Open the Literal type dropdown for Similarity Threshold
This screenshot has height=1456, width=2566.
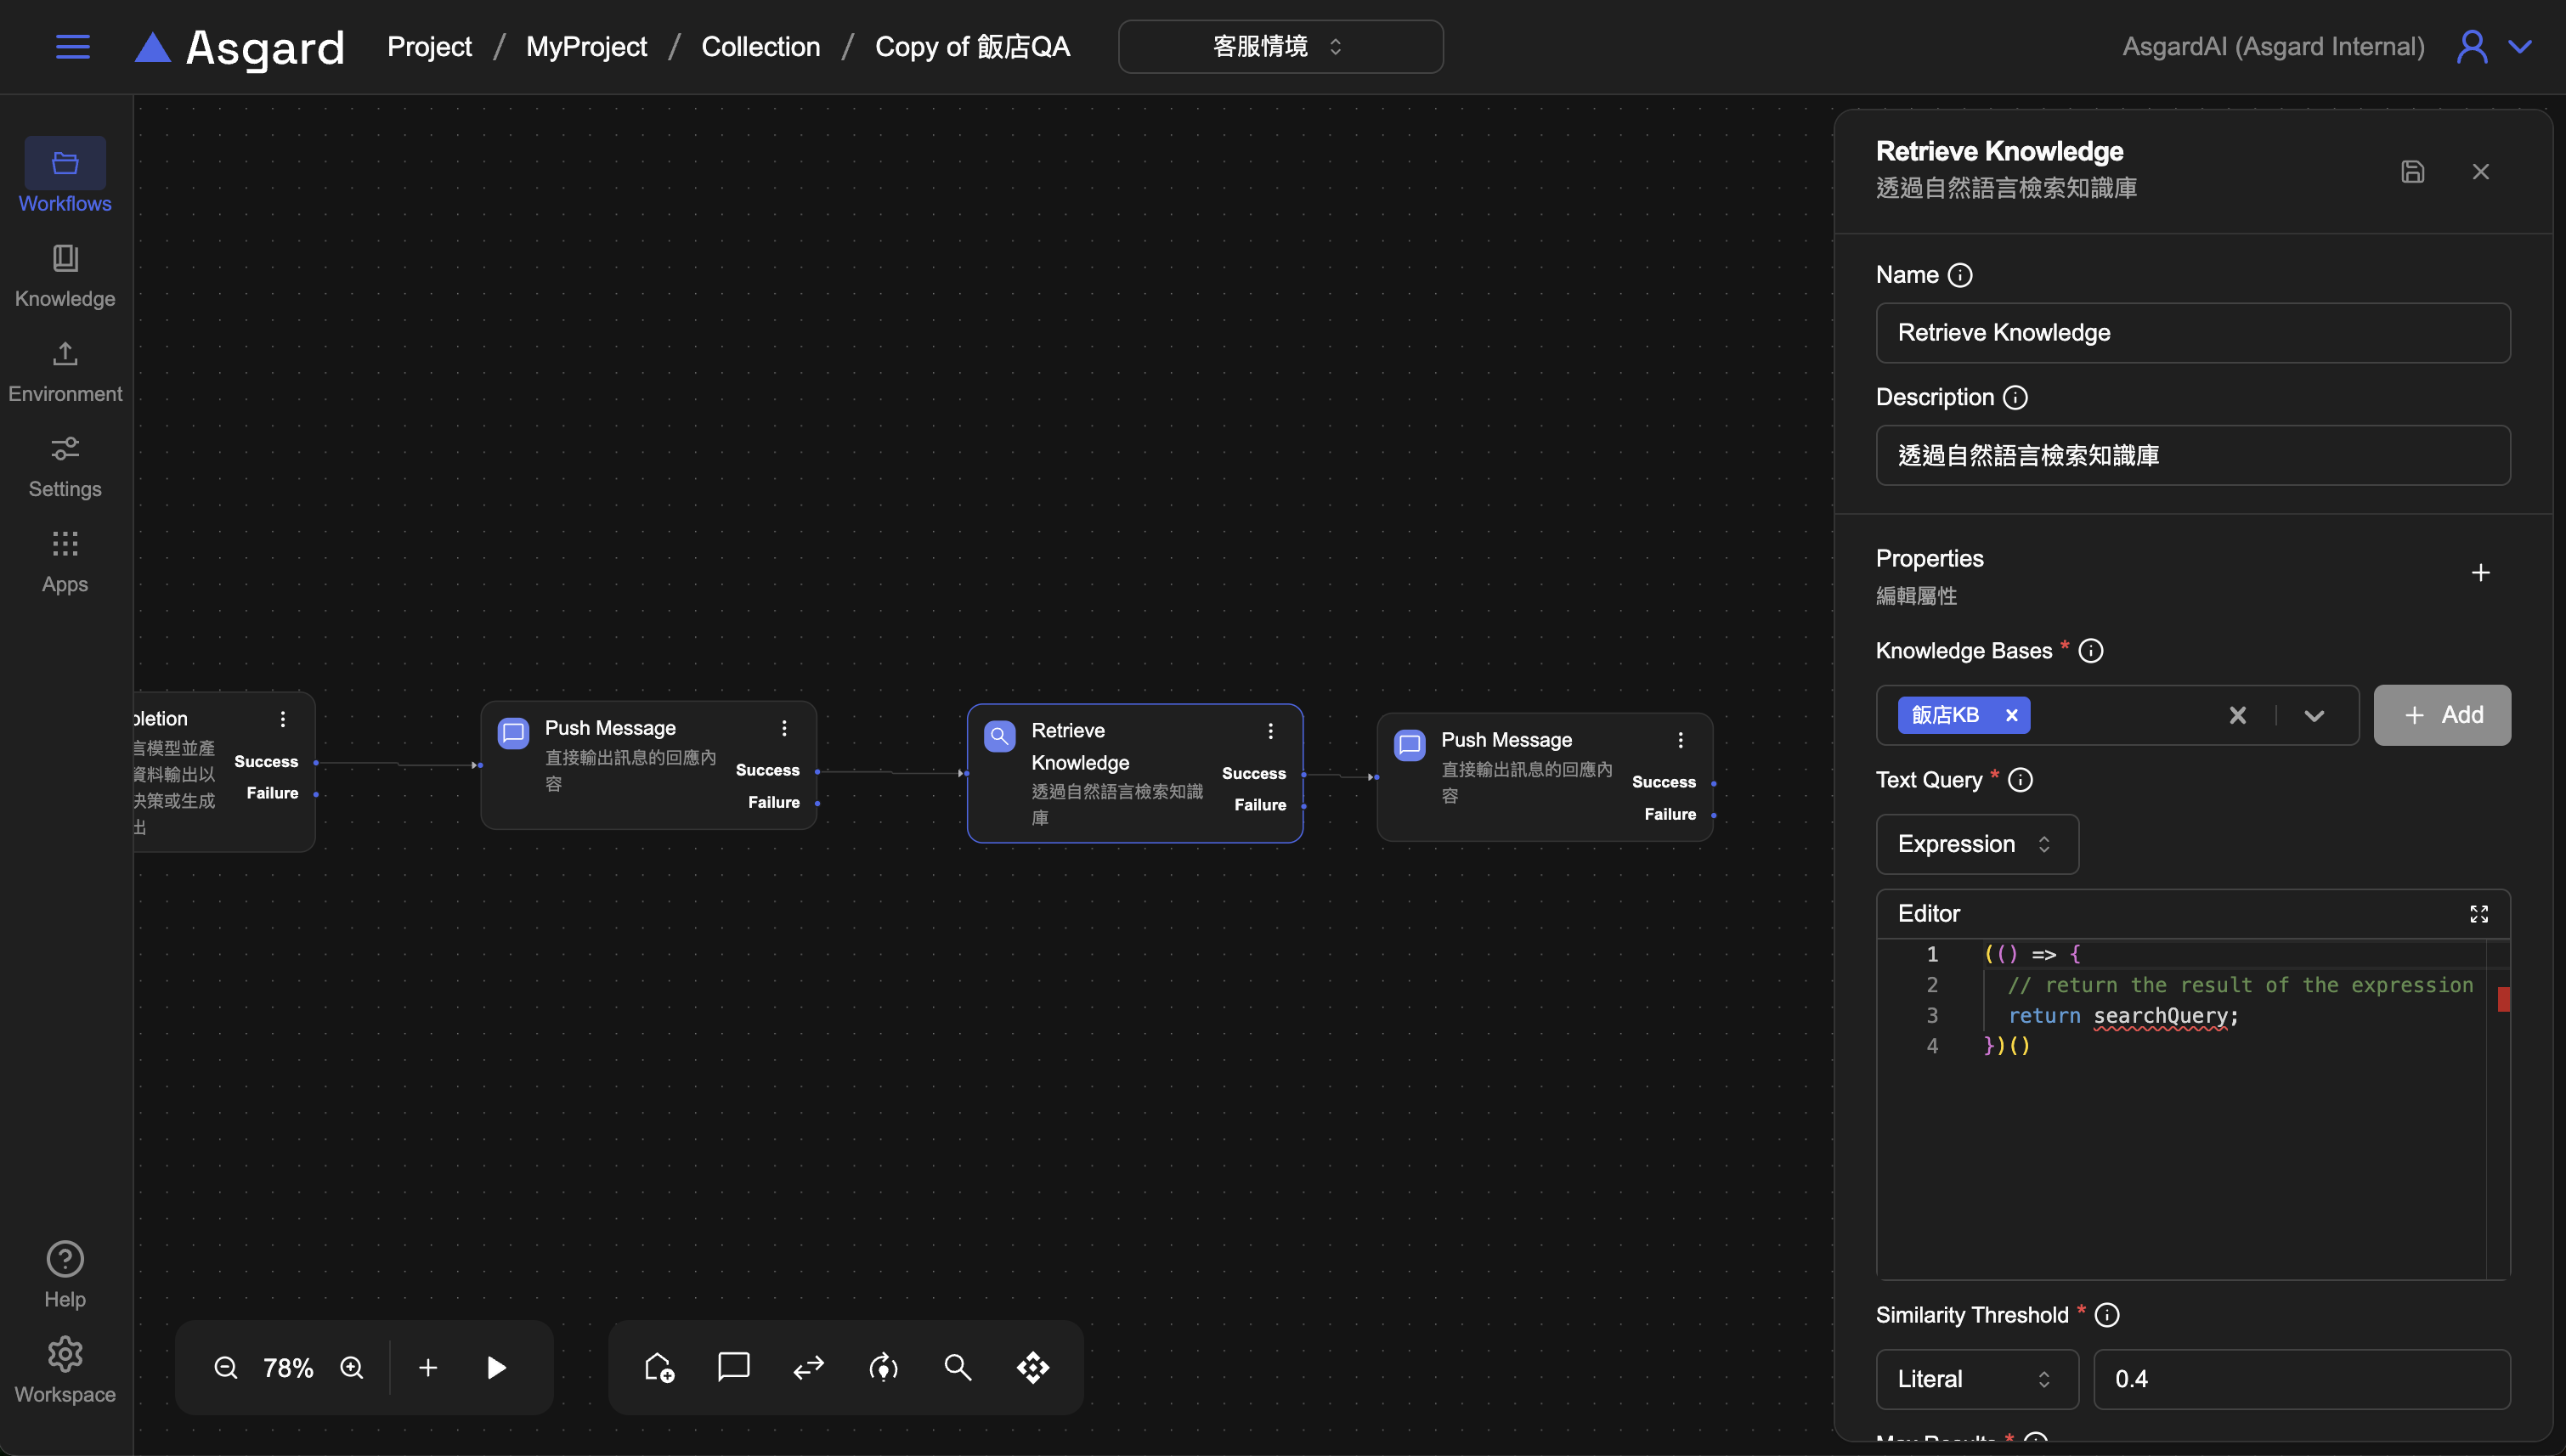click(1976, 1379)
